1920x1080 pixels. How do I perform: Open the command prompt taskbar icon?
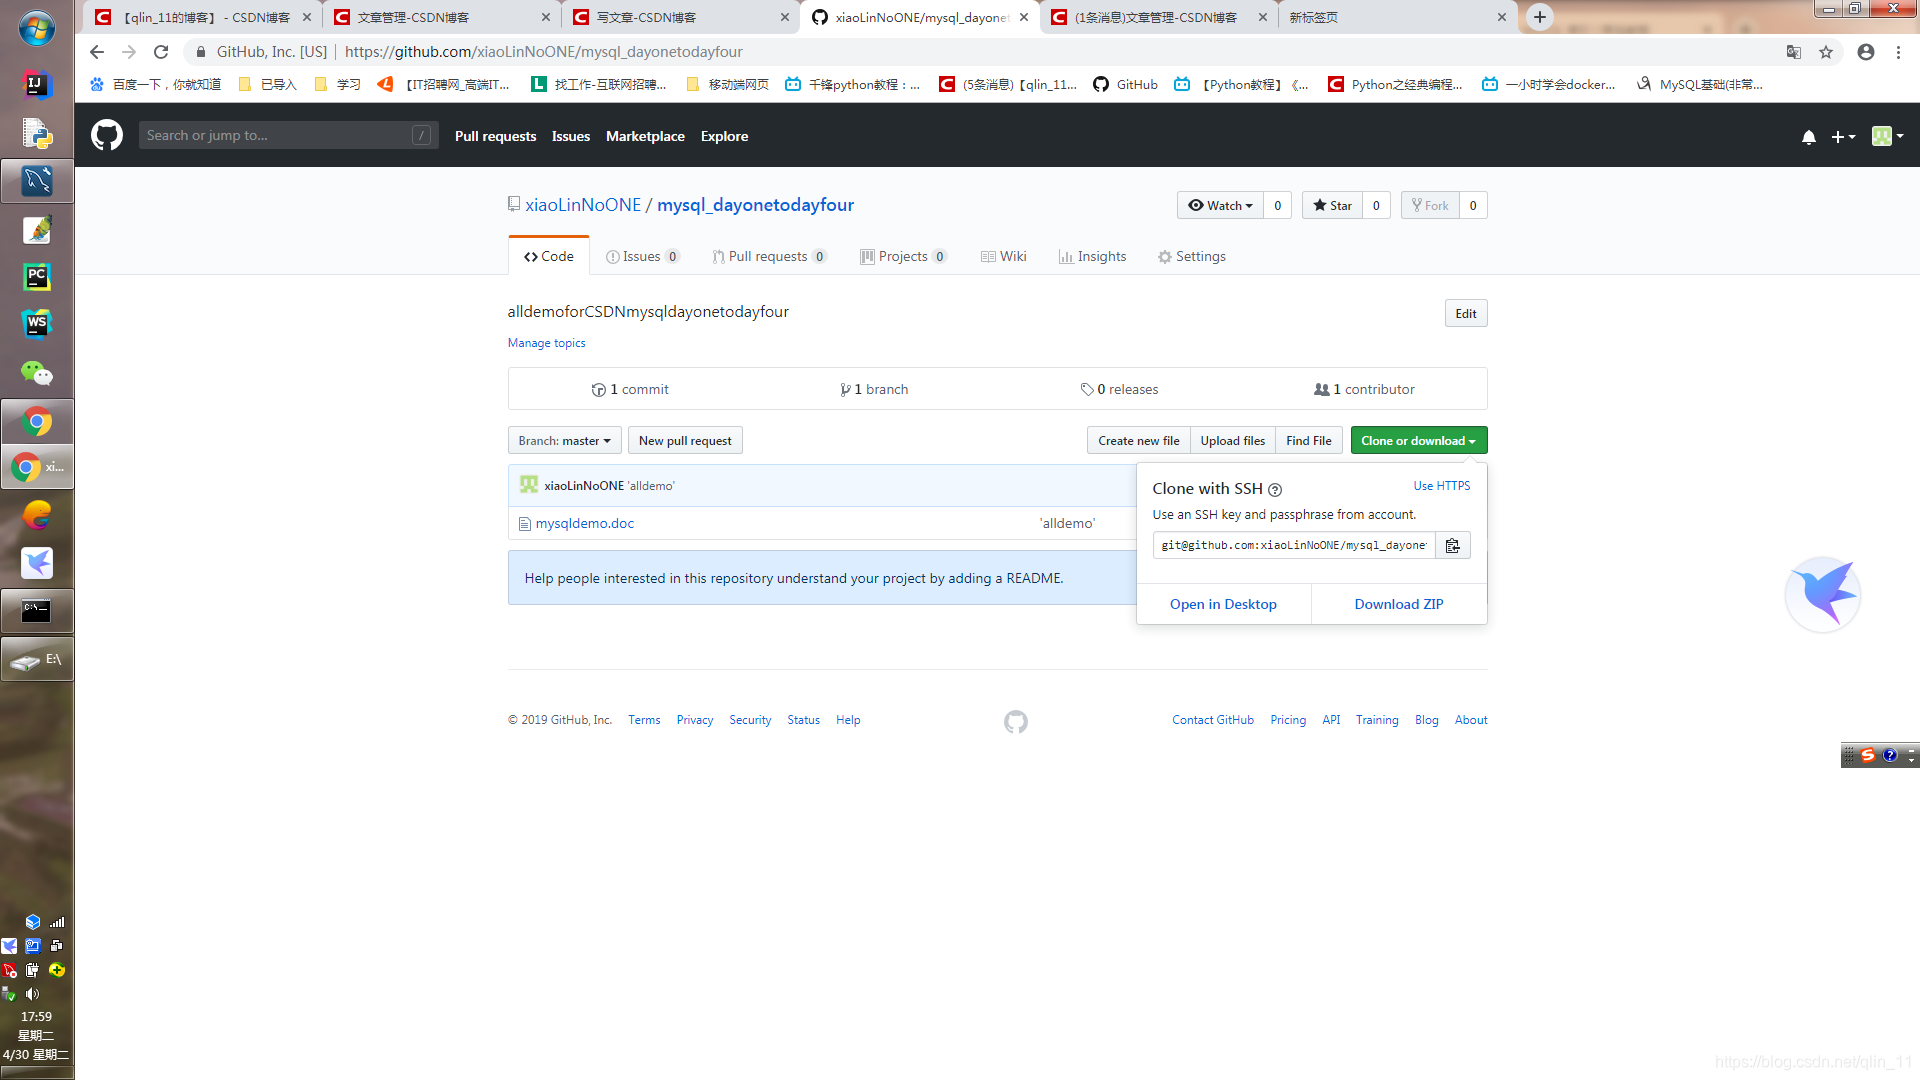click(37, 610)
